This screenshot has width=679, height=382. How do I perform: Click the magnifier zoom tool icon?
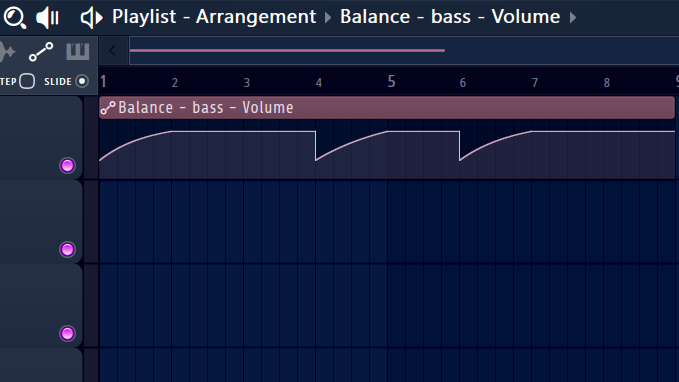pos(14,18)
